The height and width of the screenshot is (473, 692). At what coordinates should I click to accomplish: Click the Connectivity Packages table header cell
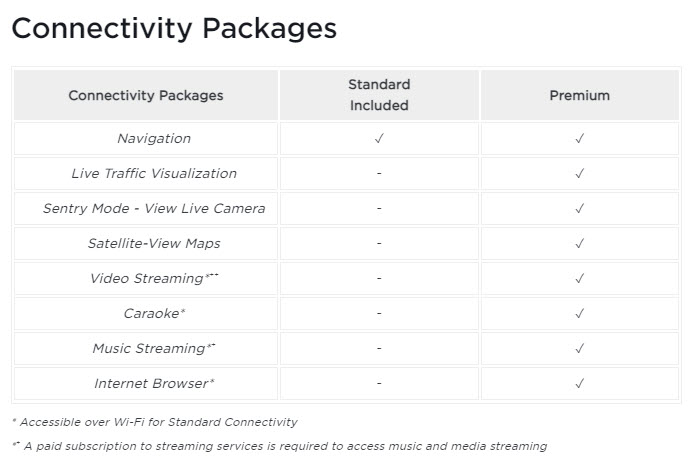tap(146, 95)
